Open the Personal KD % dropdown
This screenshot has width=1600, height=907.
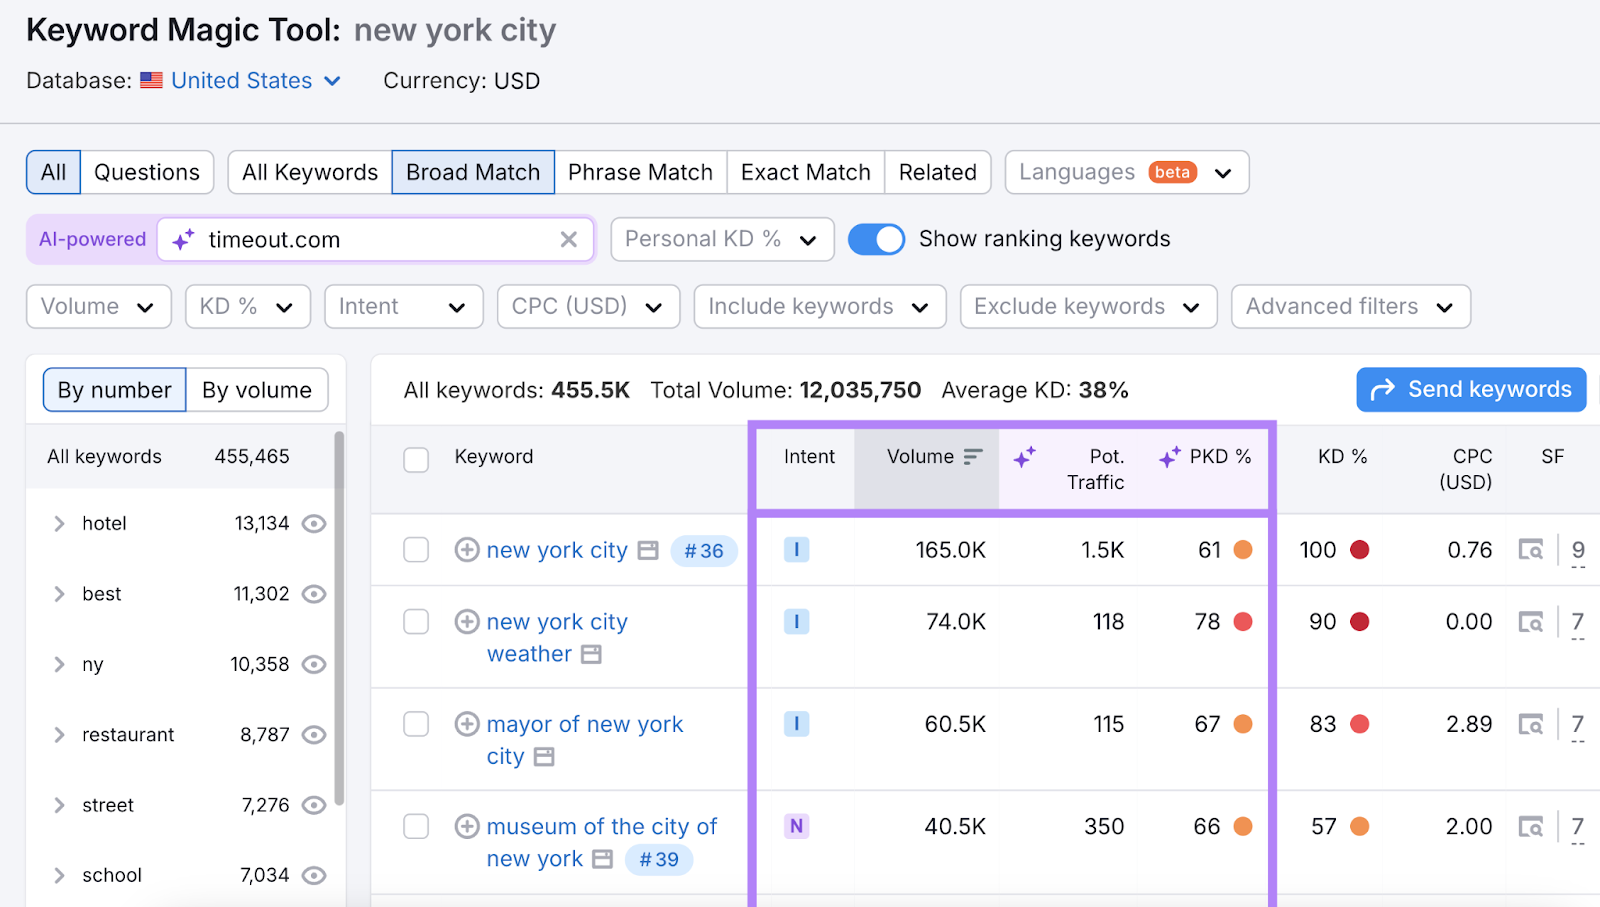[722, 240]
